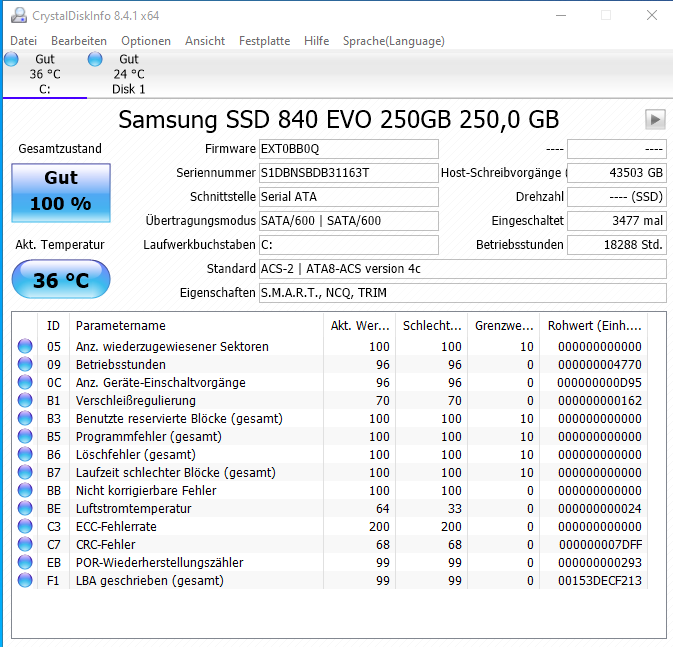Open the Hilfe menu
Screen dimensions: 673x647
316,41
